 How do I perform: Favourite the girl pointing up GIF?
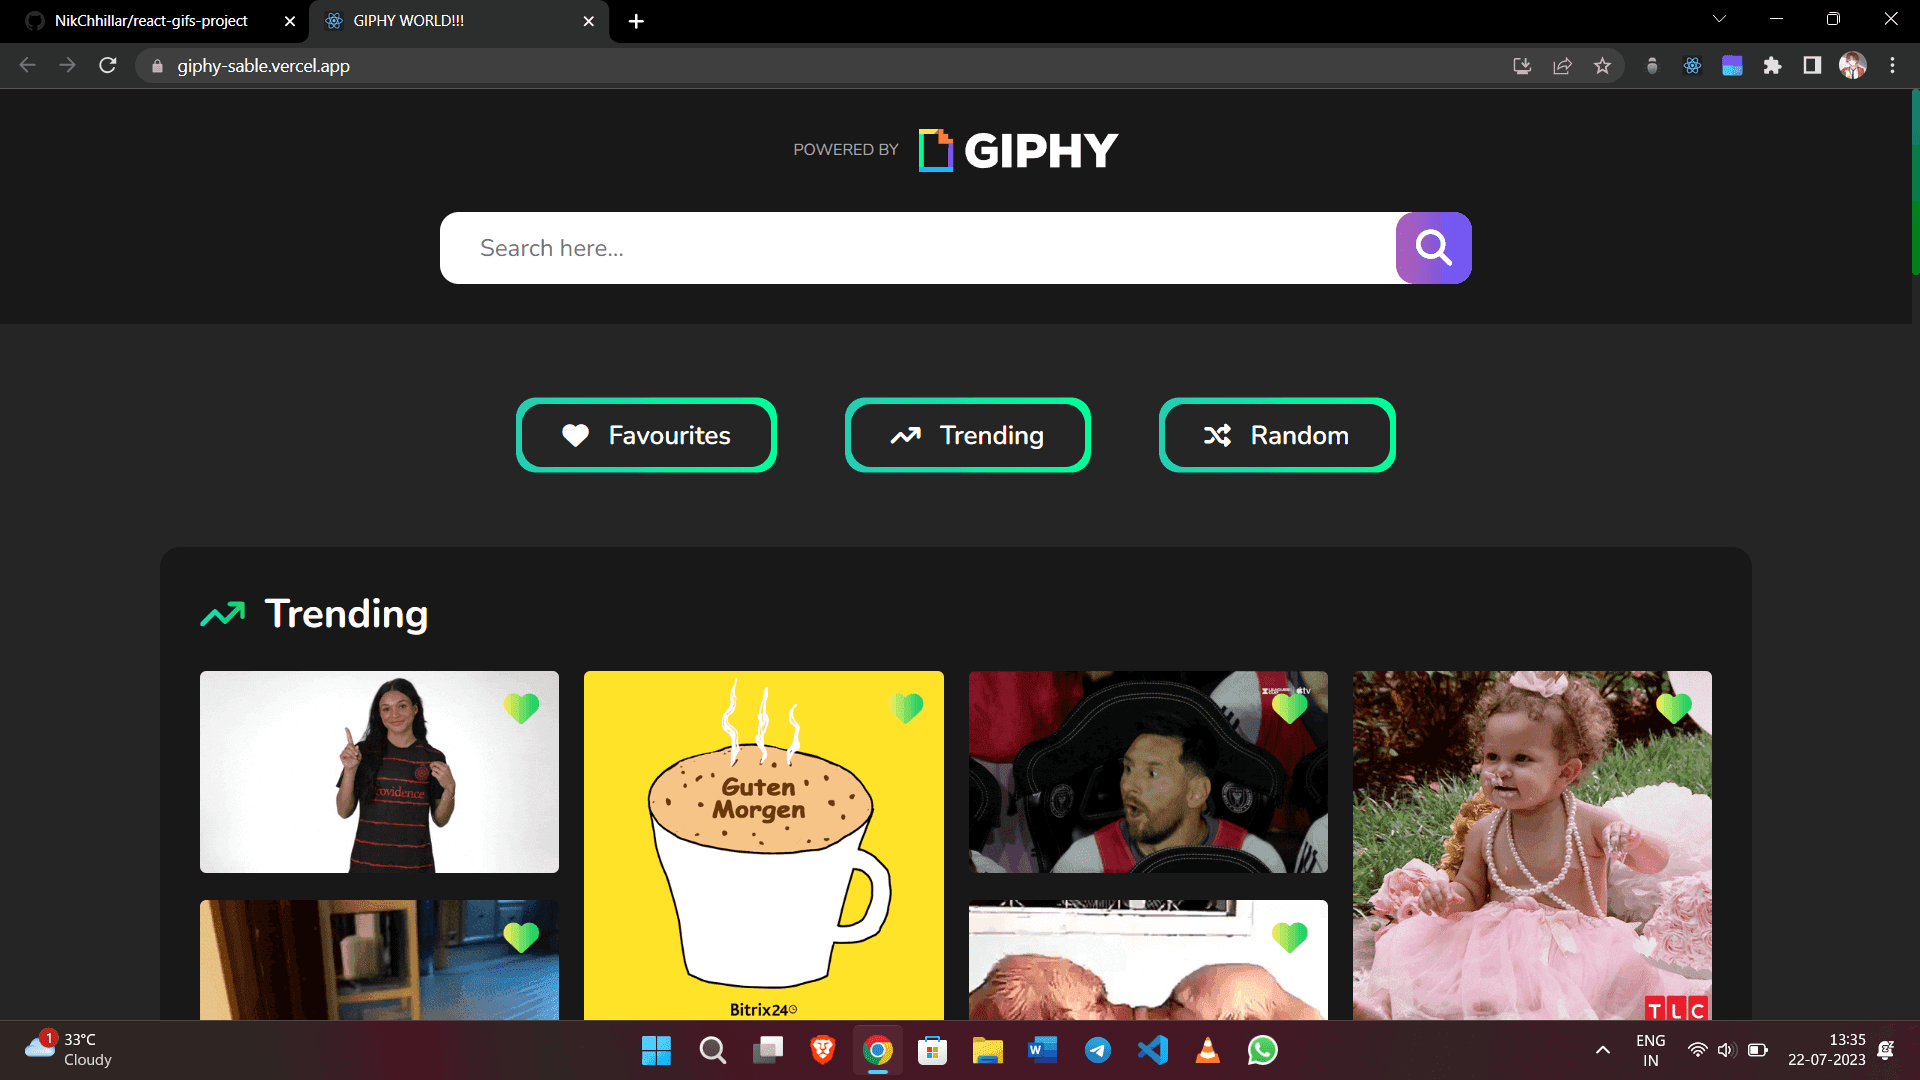pyautogui.click(x=521, y=708)
